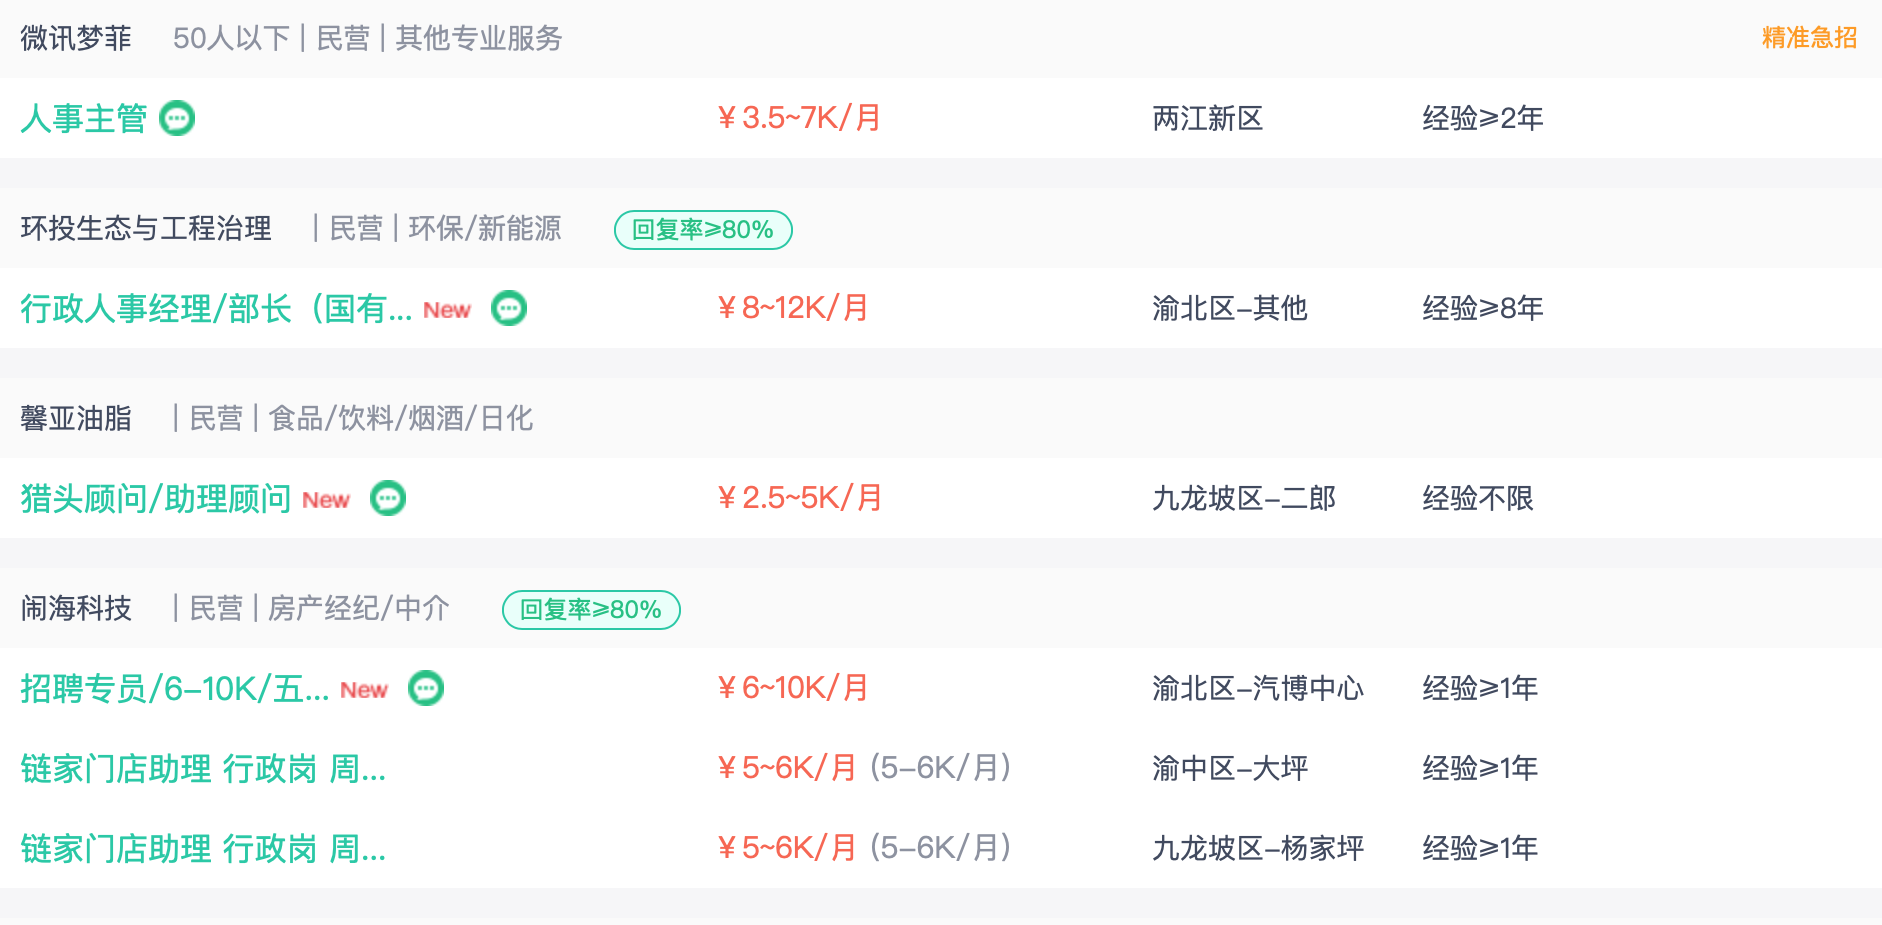Open 招聘专员/6-10K job listing

[x=175, y=688]
